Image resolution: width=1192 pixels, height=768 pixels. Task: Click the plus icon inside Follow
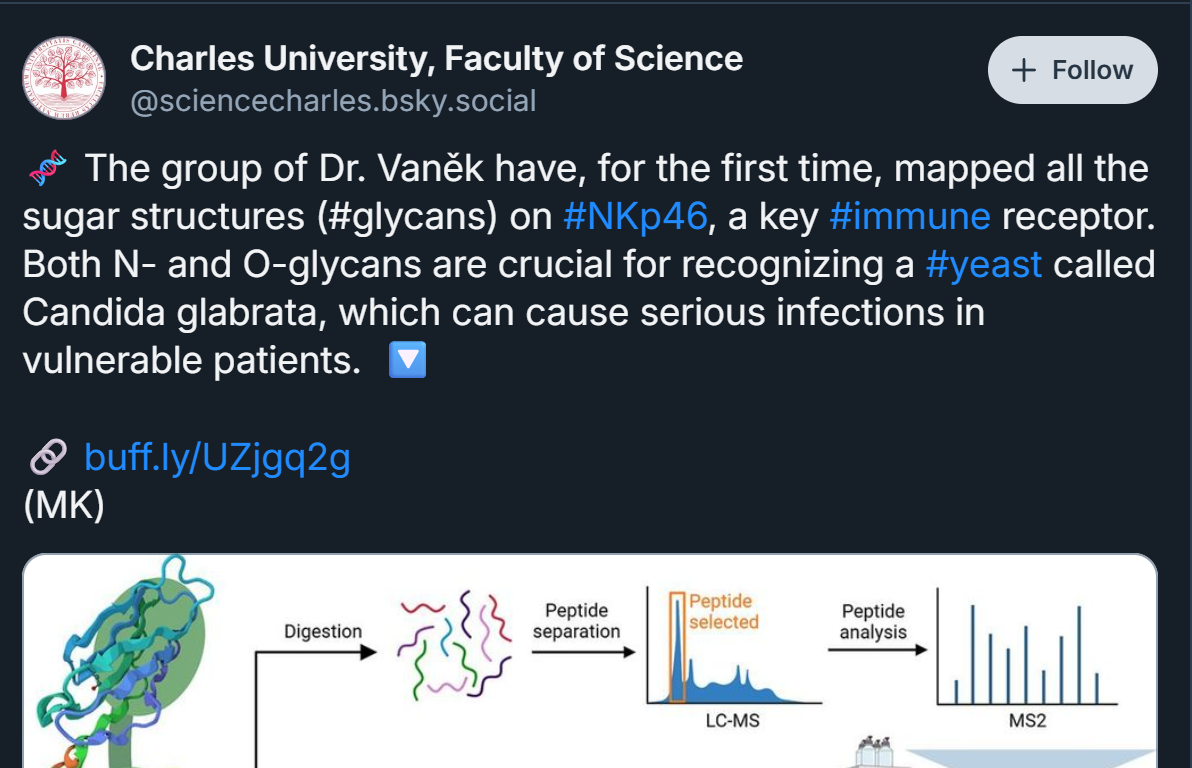[x=1024, y=70]
